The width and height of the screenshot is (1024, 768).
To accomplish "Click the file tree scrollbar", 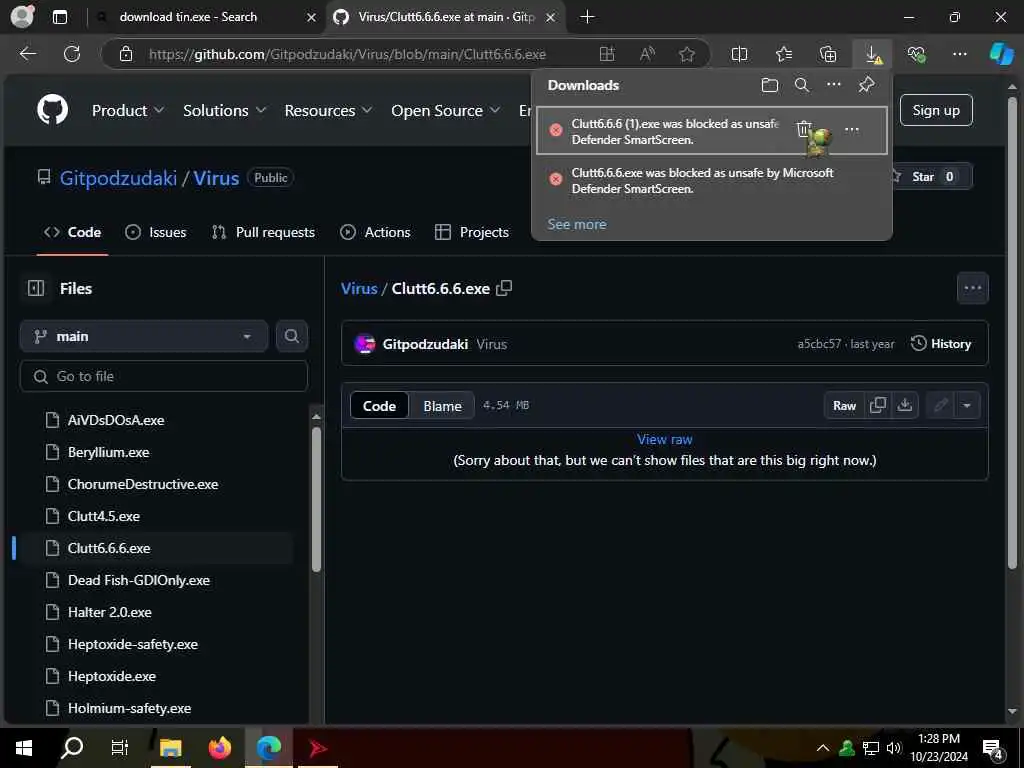I will click(316, 500).
